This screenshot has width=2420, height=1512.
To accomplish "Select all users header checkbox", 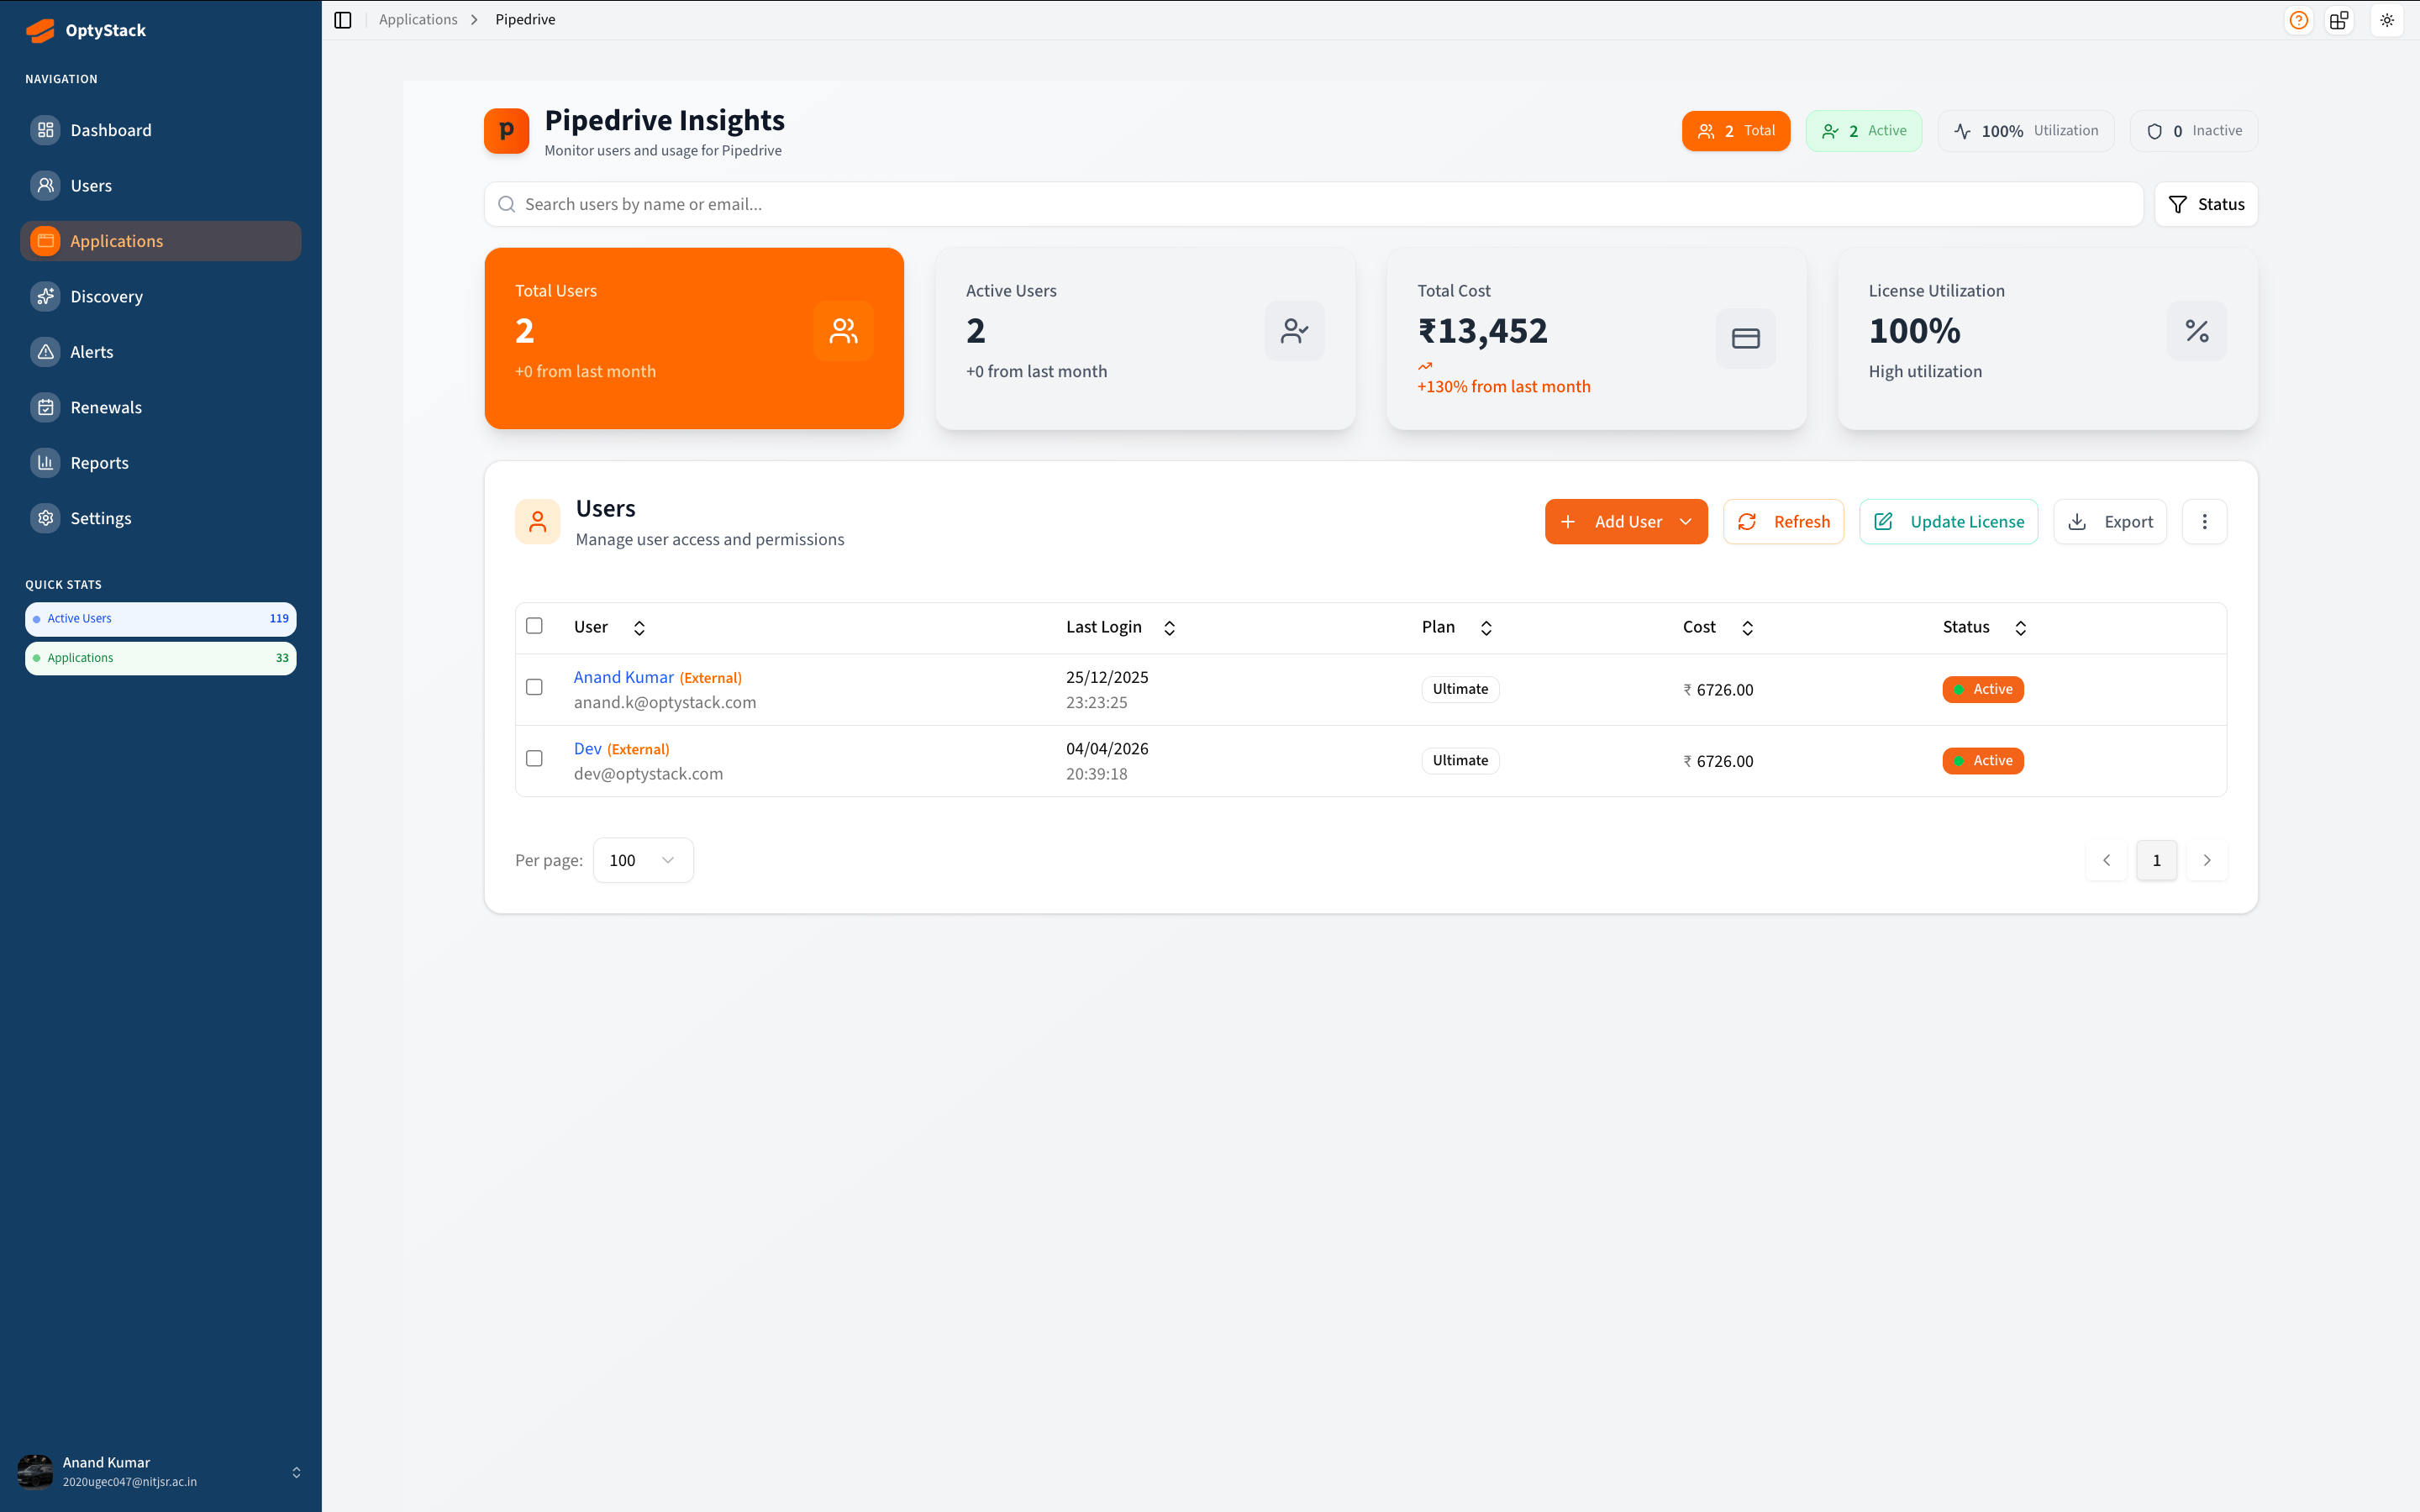I will click(x=534, y=626).
